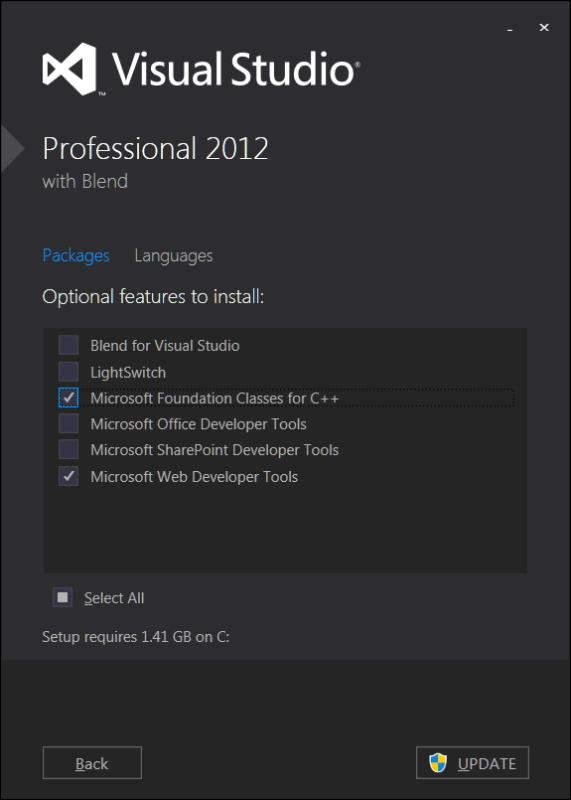This screenshot has width=571, height=800.
Task: Click the Visual Studio logo icon
Action: [70, 69]
